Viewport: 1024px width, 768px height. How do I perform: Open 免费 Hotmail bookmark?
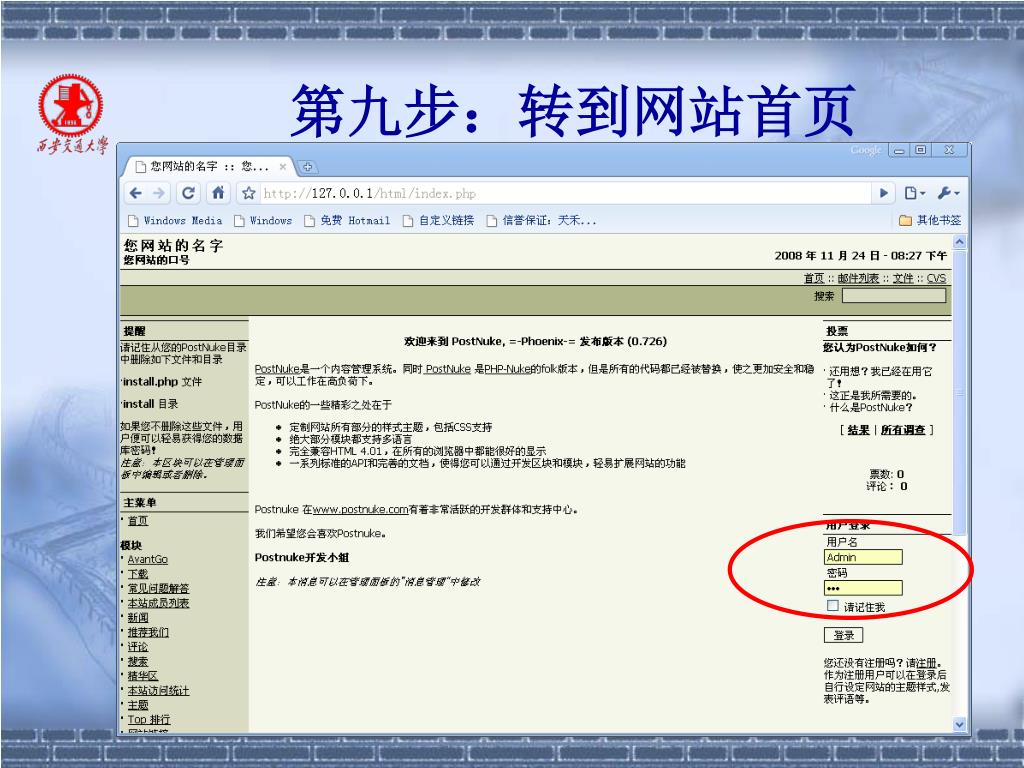[347, 221]
